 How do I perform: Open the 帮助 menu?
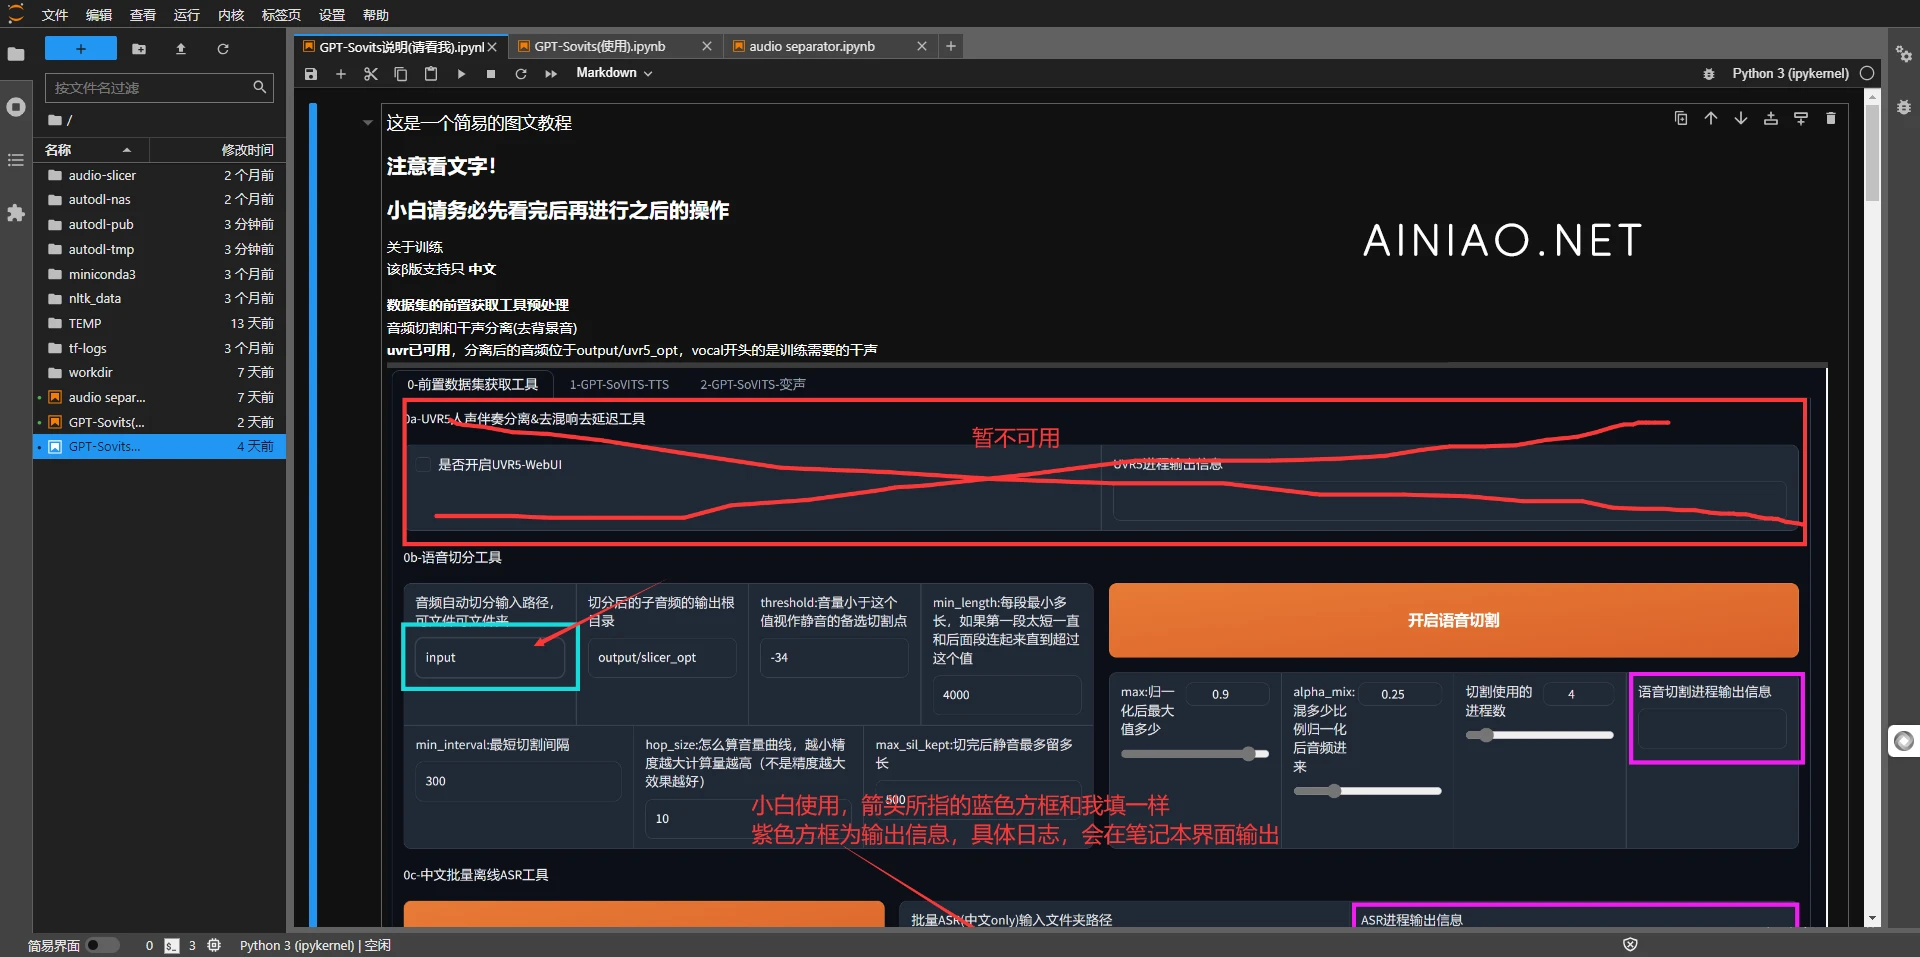click(x=376, y=15)
